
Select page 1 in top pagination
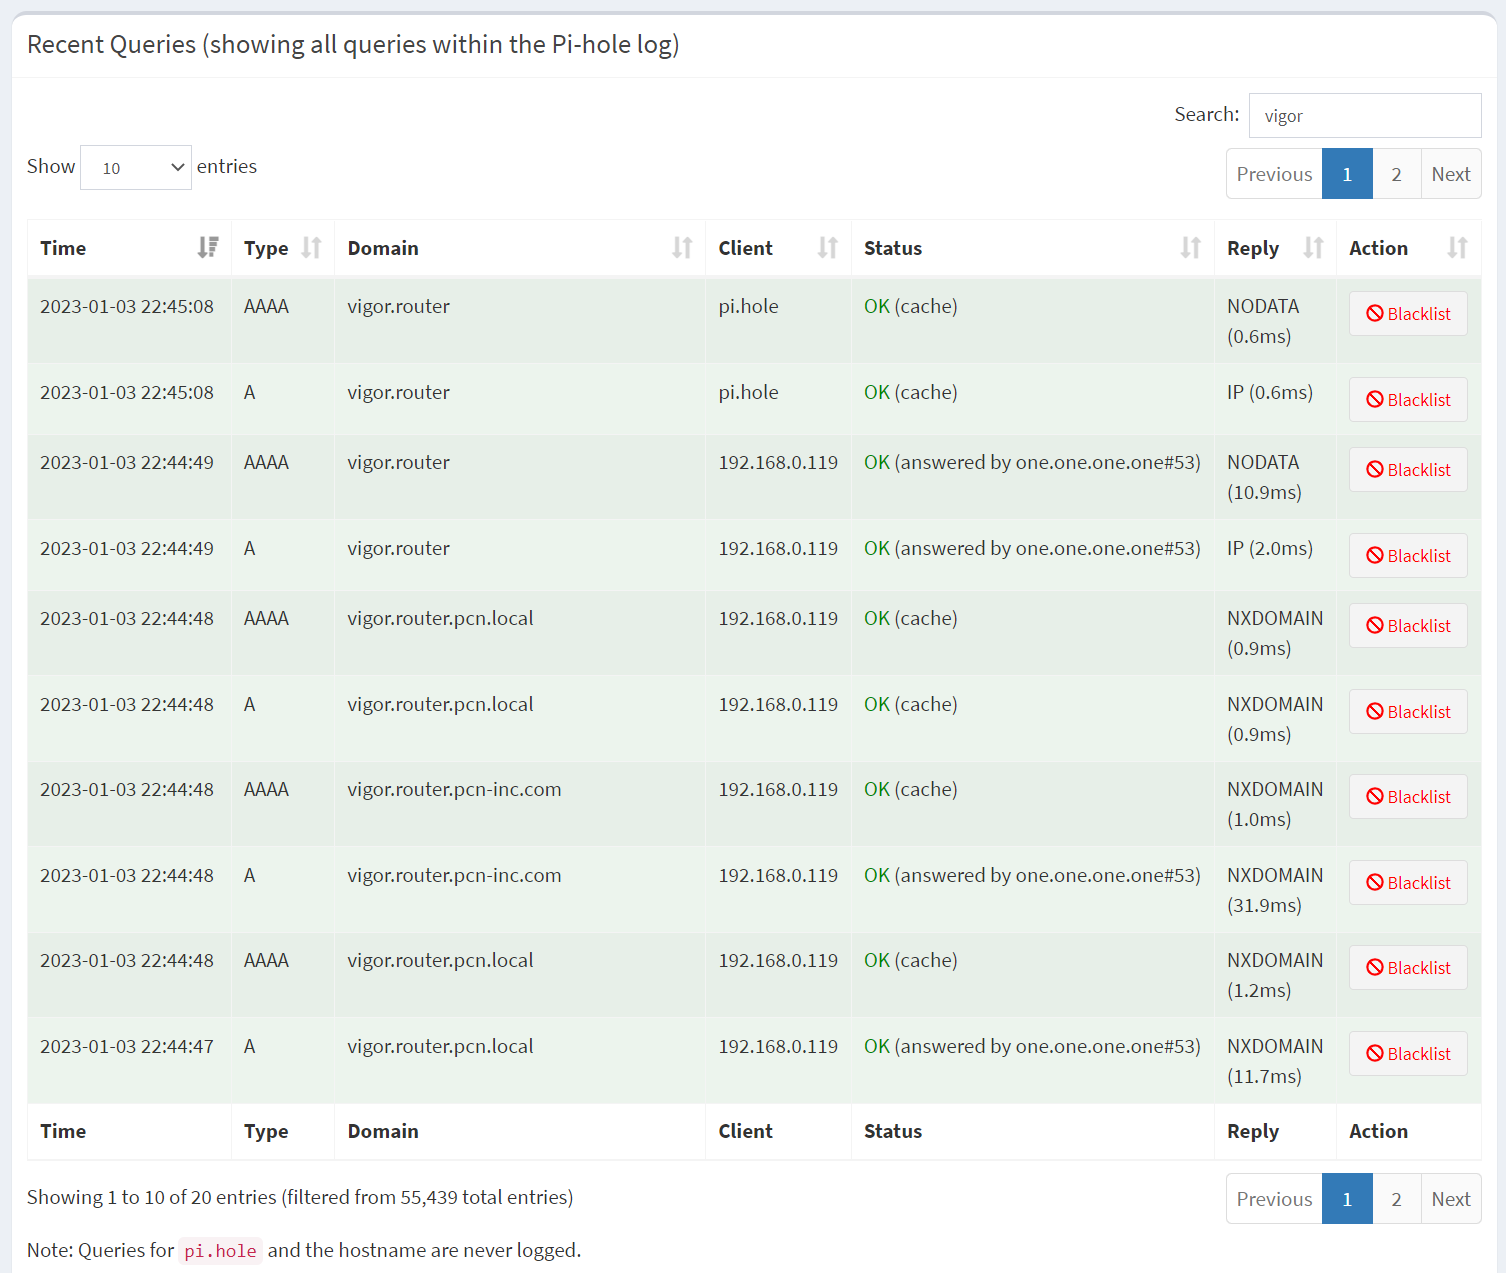pos(1347,174)
